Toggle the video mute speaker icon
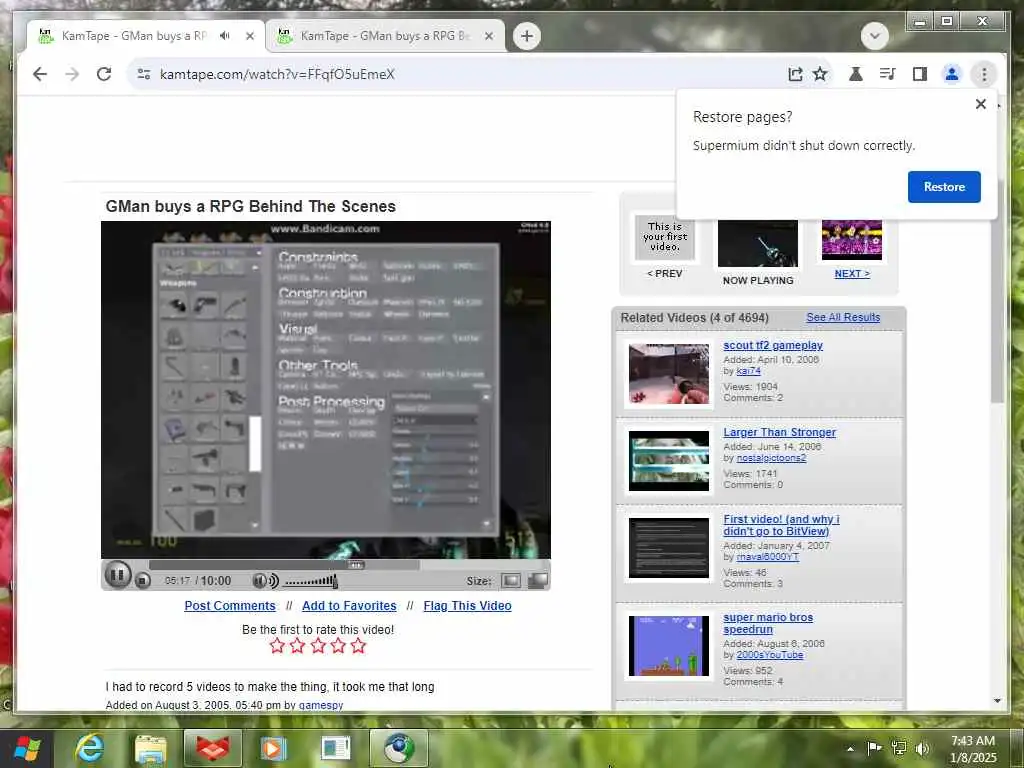 (x=264, y=581)
